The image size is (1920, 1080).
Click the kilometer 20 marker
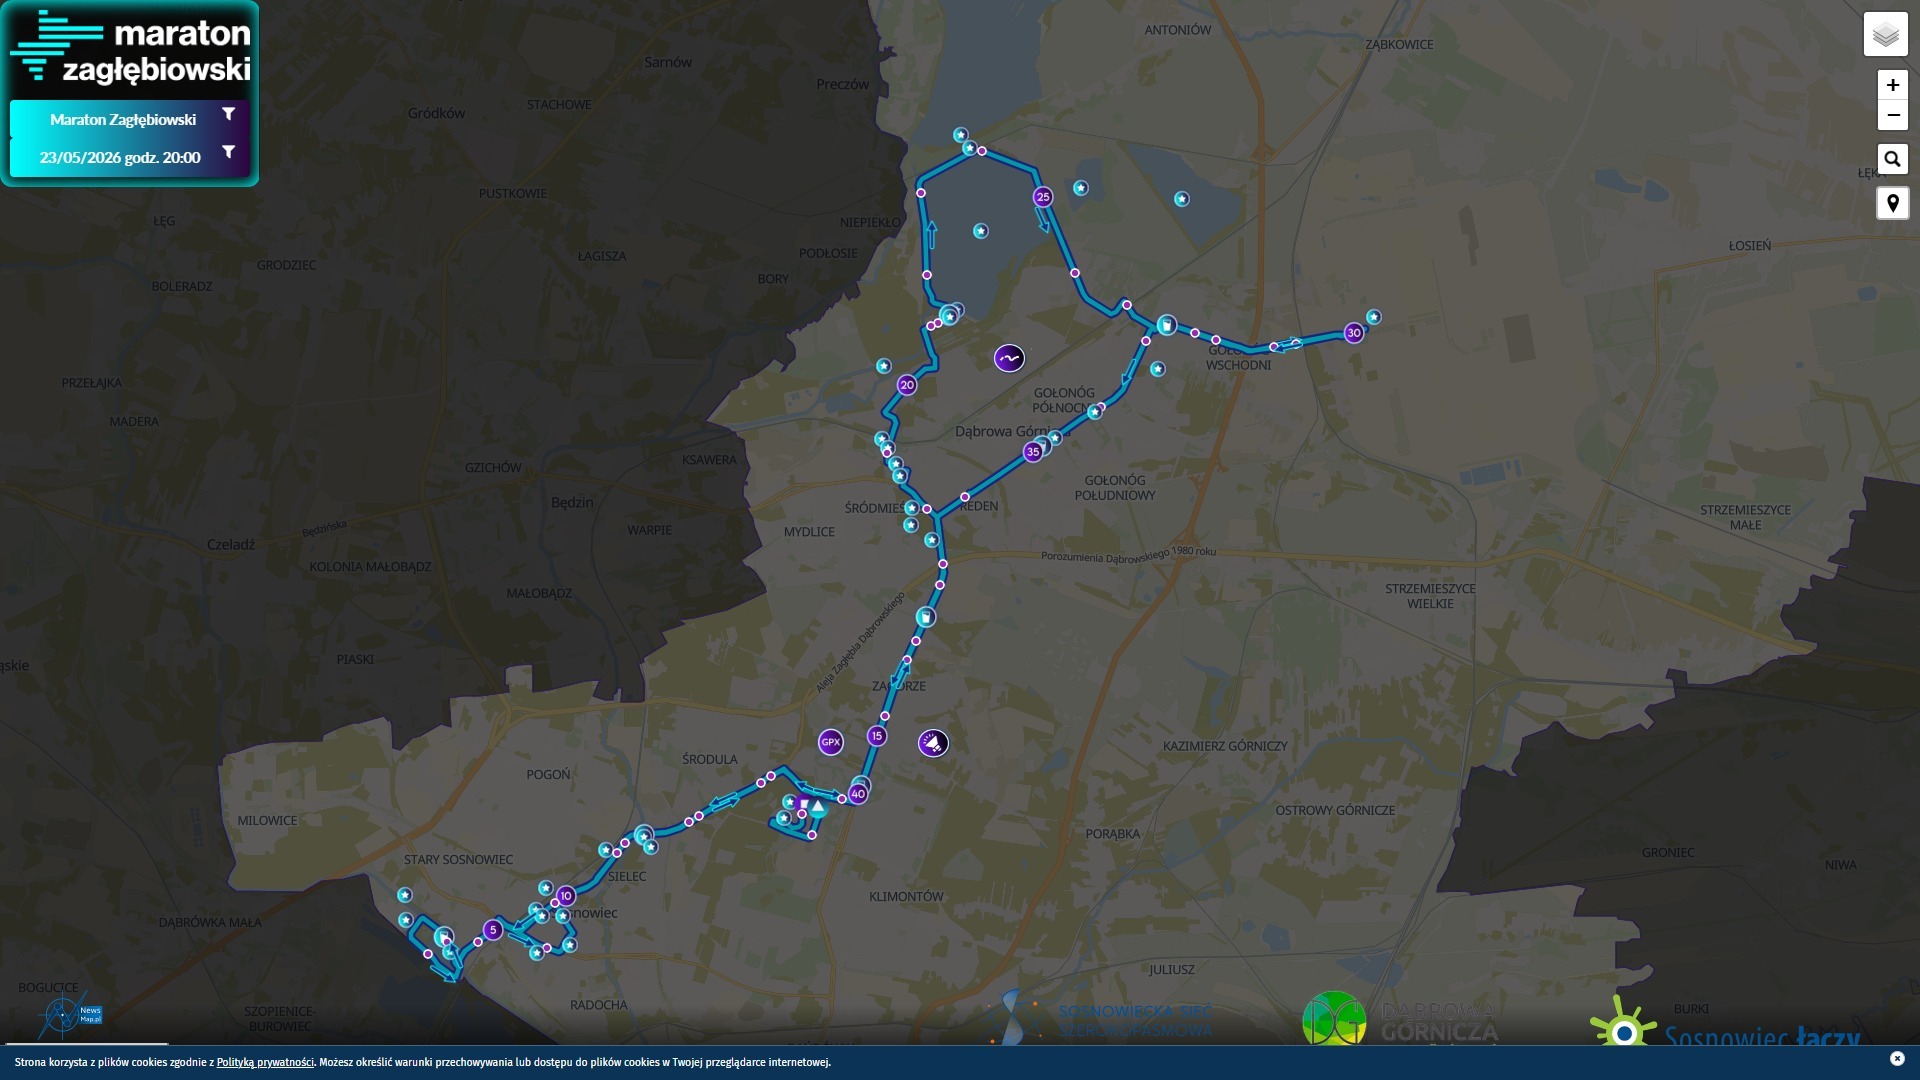point(907,385)
